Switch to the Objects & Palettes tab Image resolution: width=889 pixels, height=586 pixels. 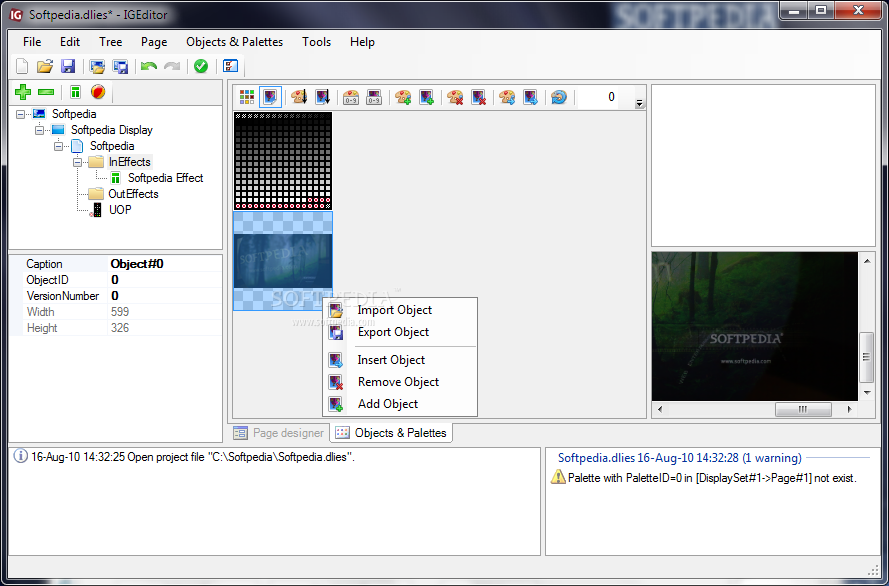point(391,433)
